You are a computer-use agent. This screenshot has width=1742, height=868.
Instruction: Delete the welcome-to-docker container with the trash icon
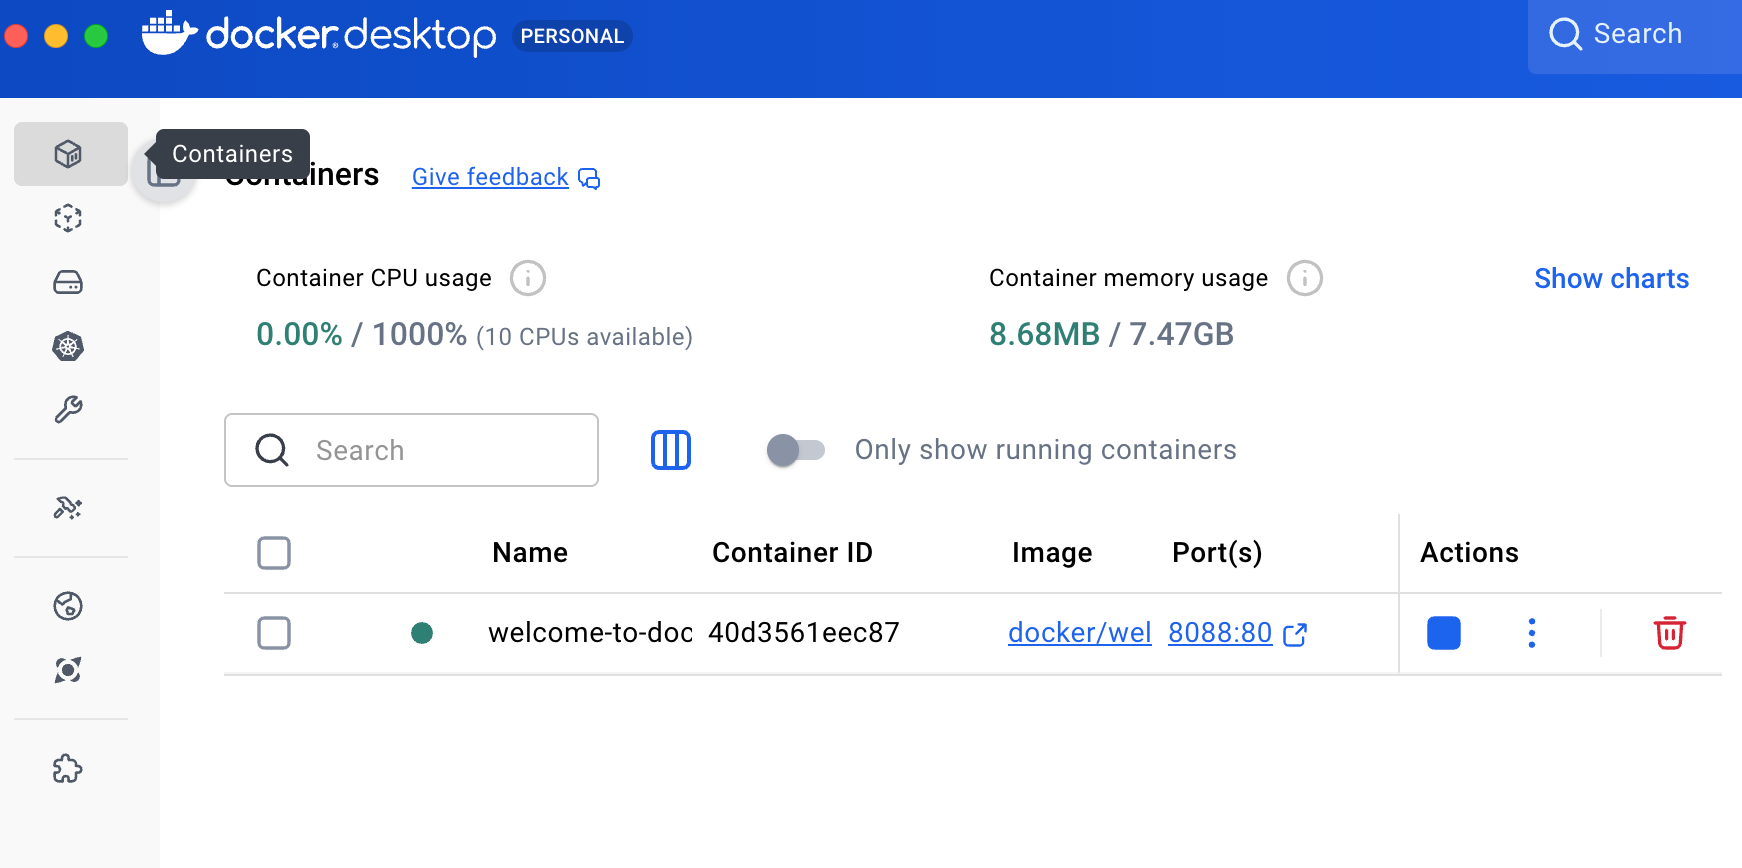point(1669,633)
